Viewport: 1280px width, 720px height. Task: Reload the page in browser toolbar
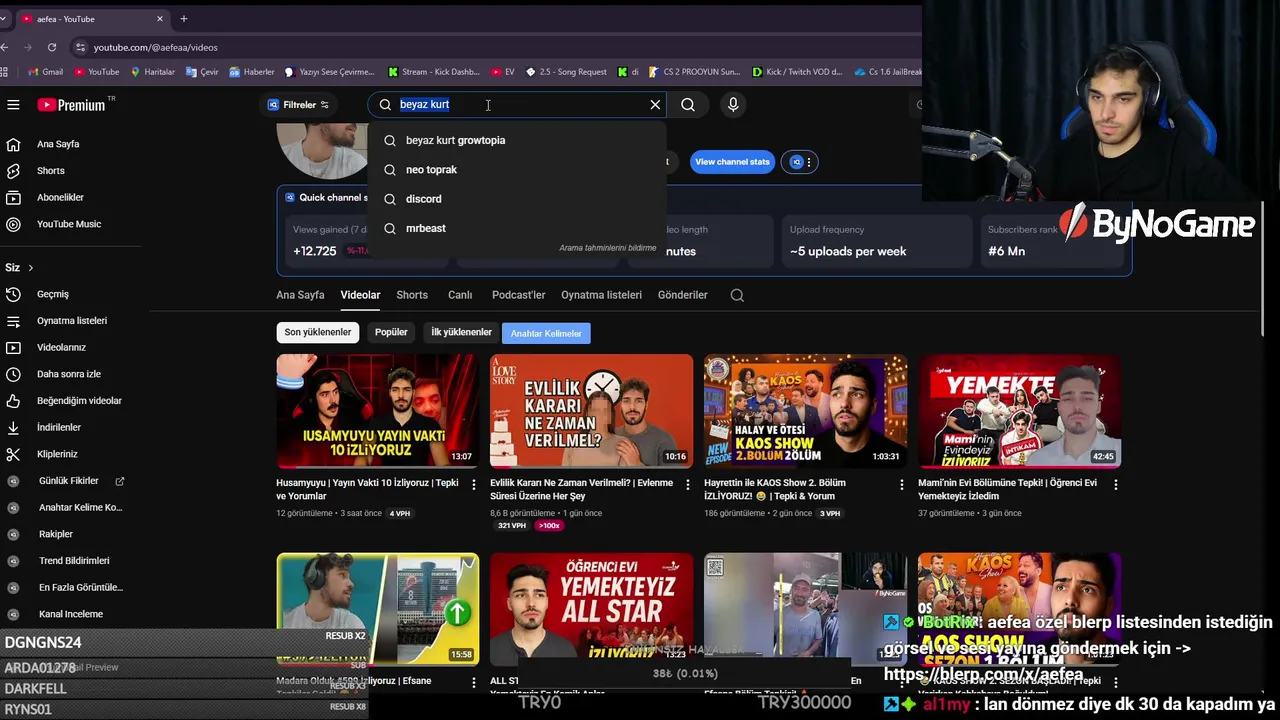tap(52, 47)
